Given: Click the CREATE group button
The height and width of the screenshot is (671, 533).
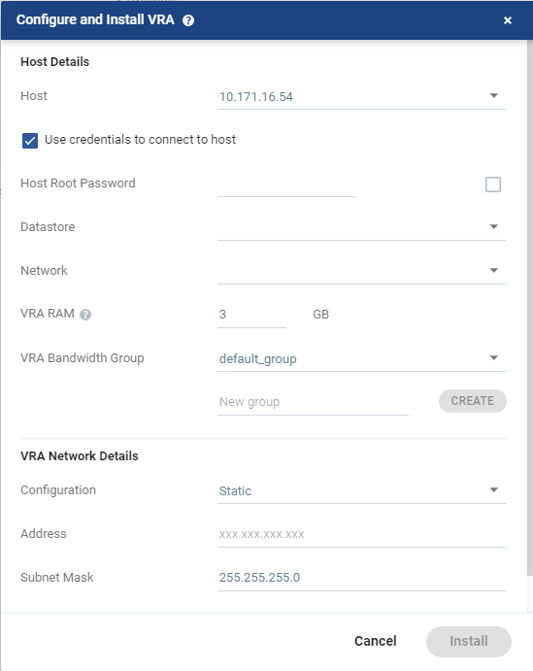Looking at the screenshot, I should pyautogui.click(x=473, y=401).
